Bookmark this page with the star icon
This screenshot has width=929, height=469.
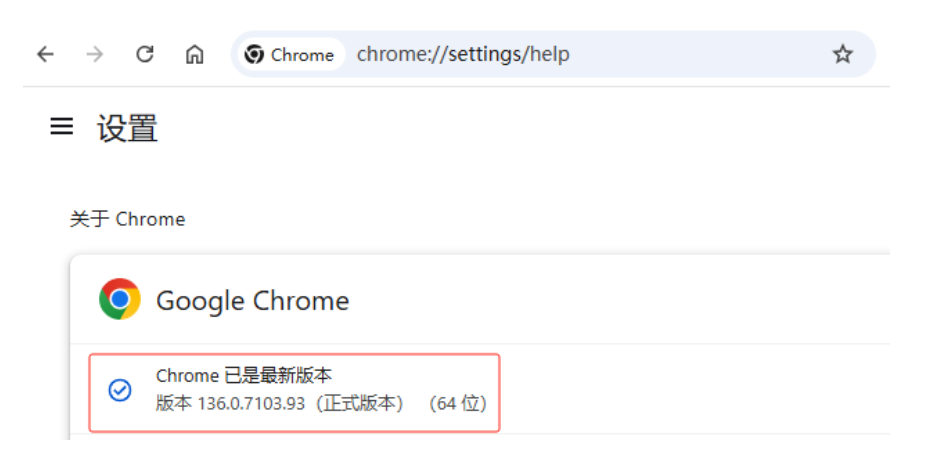pos(842,54)
